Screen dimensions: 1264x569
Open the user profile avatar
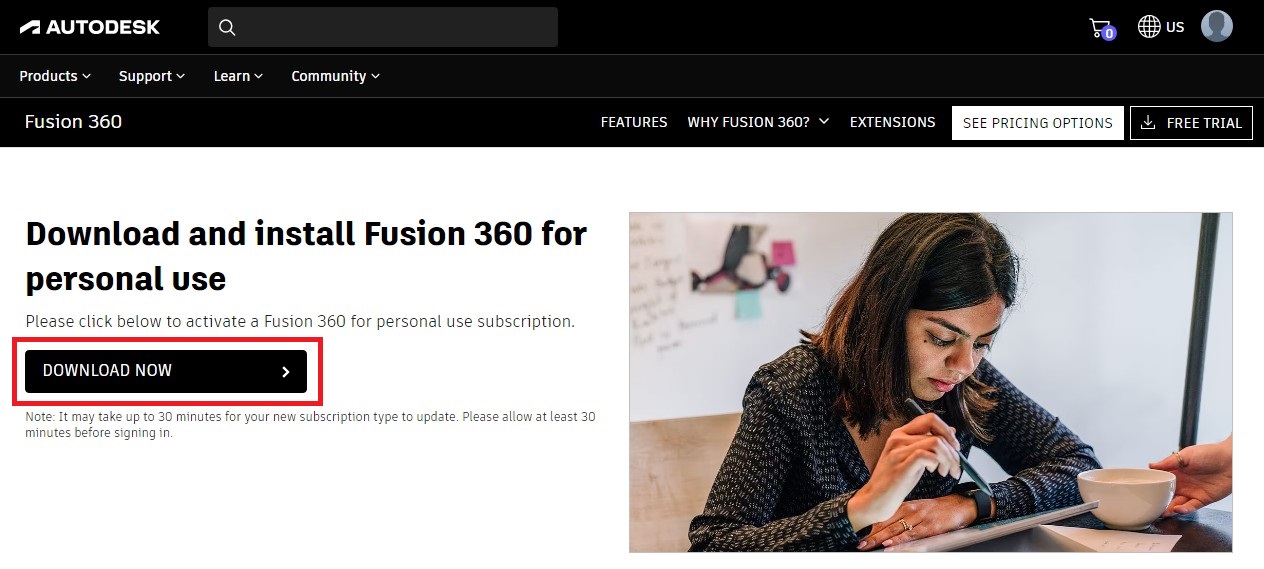tap(1217, 26)
